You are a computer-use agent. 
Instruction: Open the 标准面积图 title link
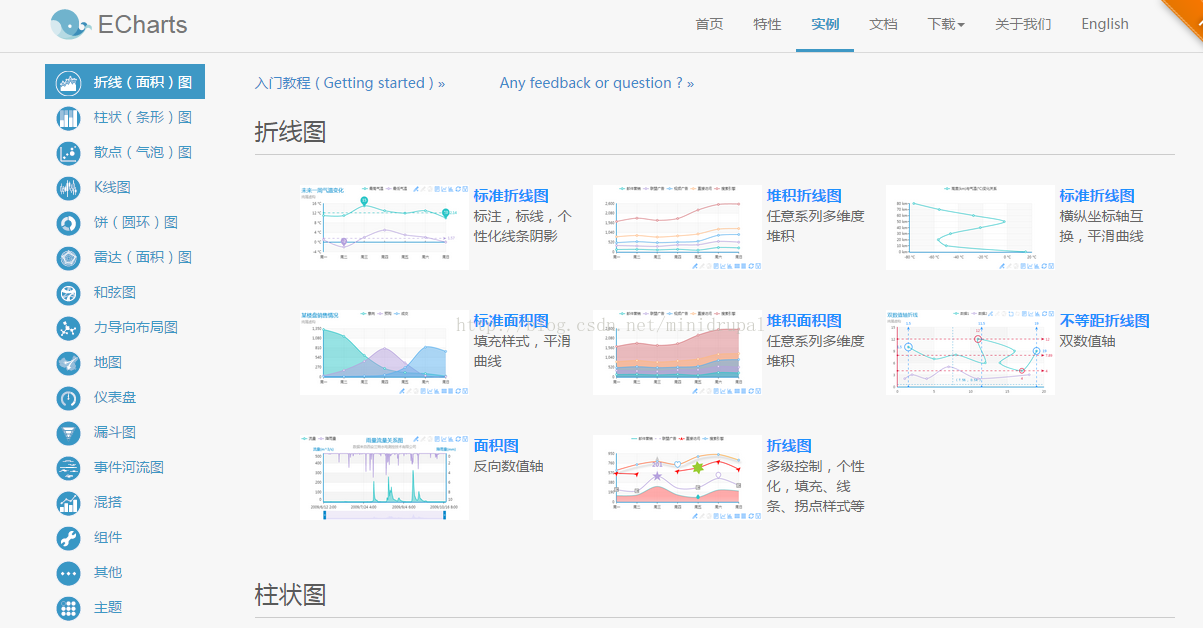511,321
